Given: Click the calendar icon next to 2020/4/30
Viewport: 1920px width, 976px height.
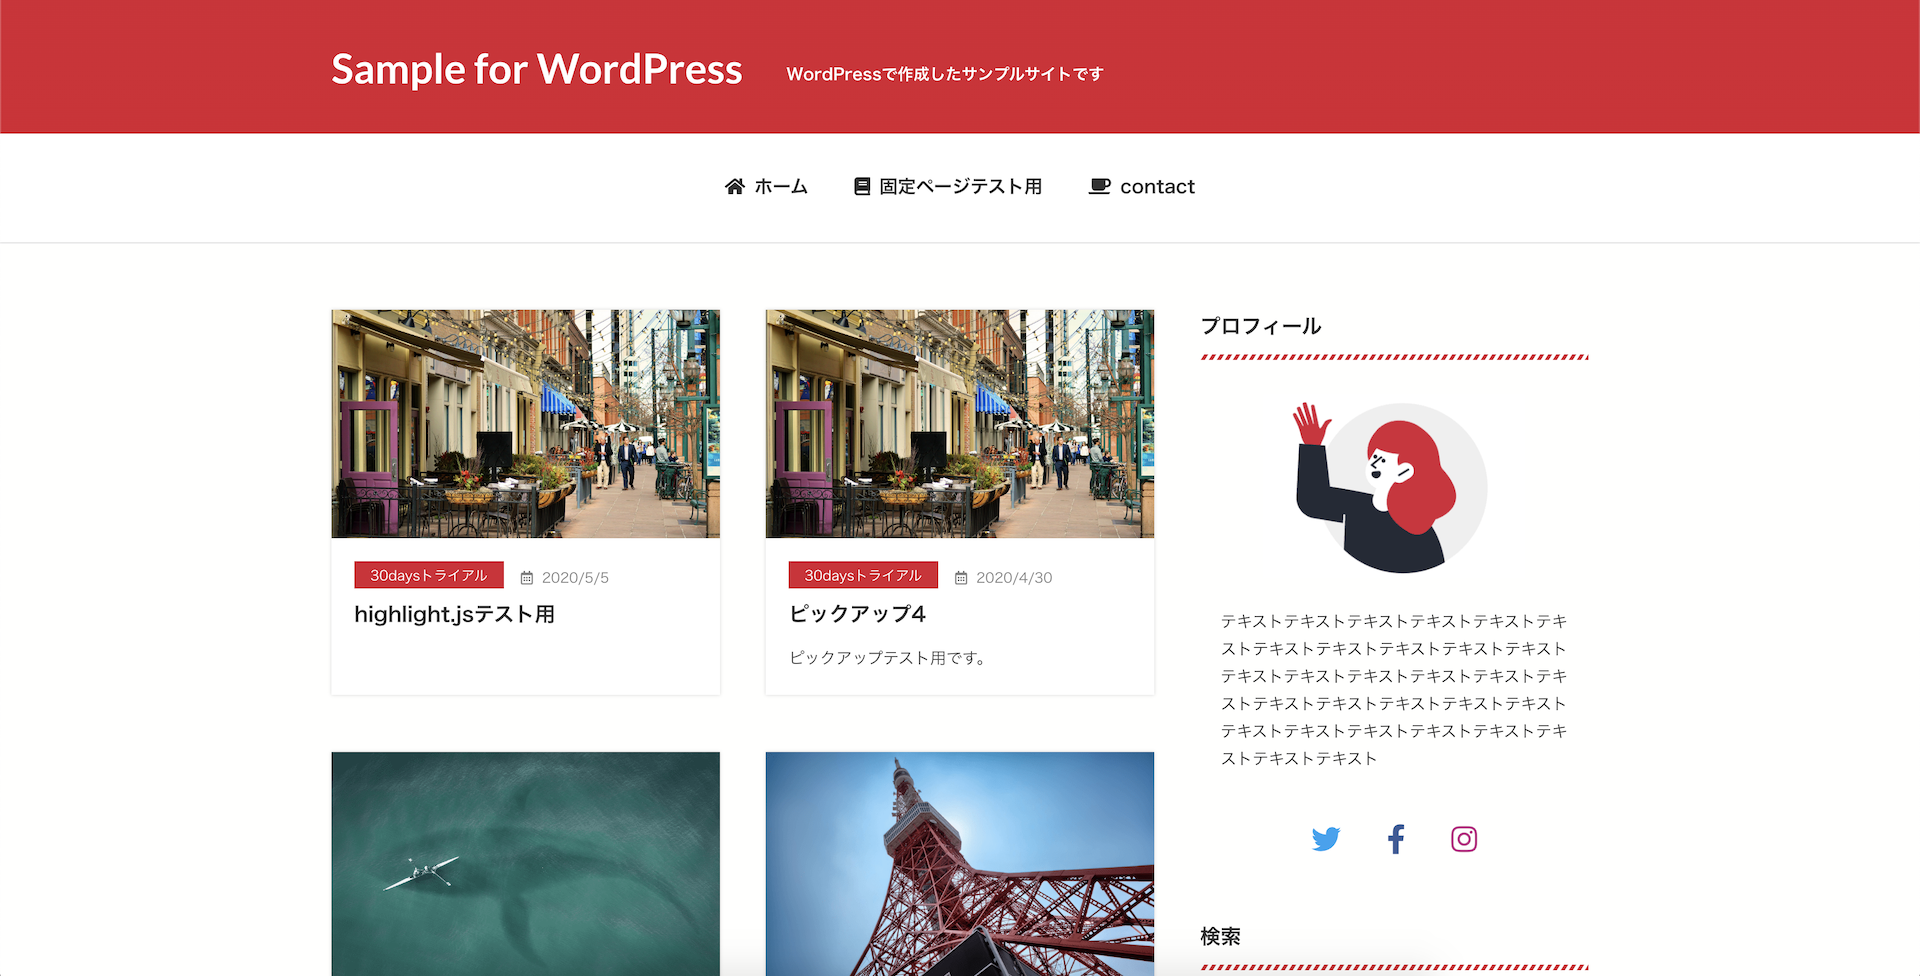Looking at the screenshot, I should click(x=961, y=578).
